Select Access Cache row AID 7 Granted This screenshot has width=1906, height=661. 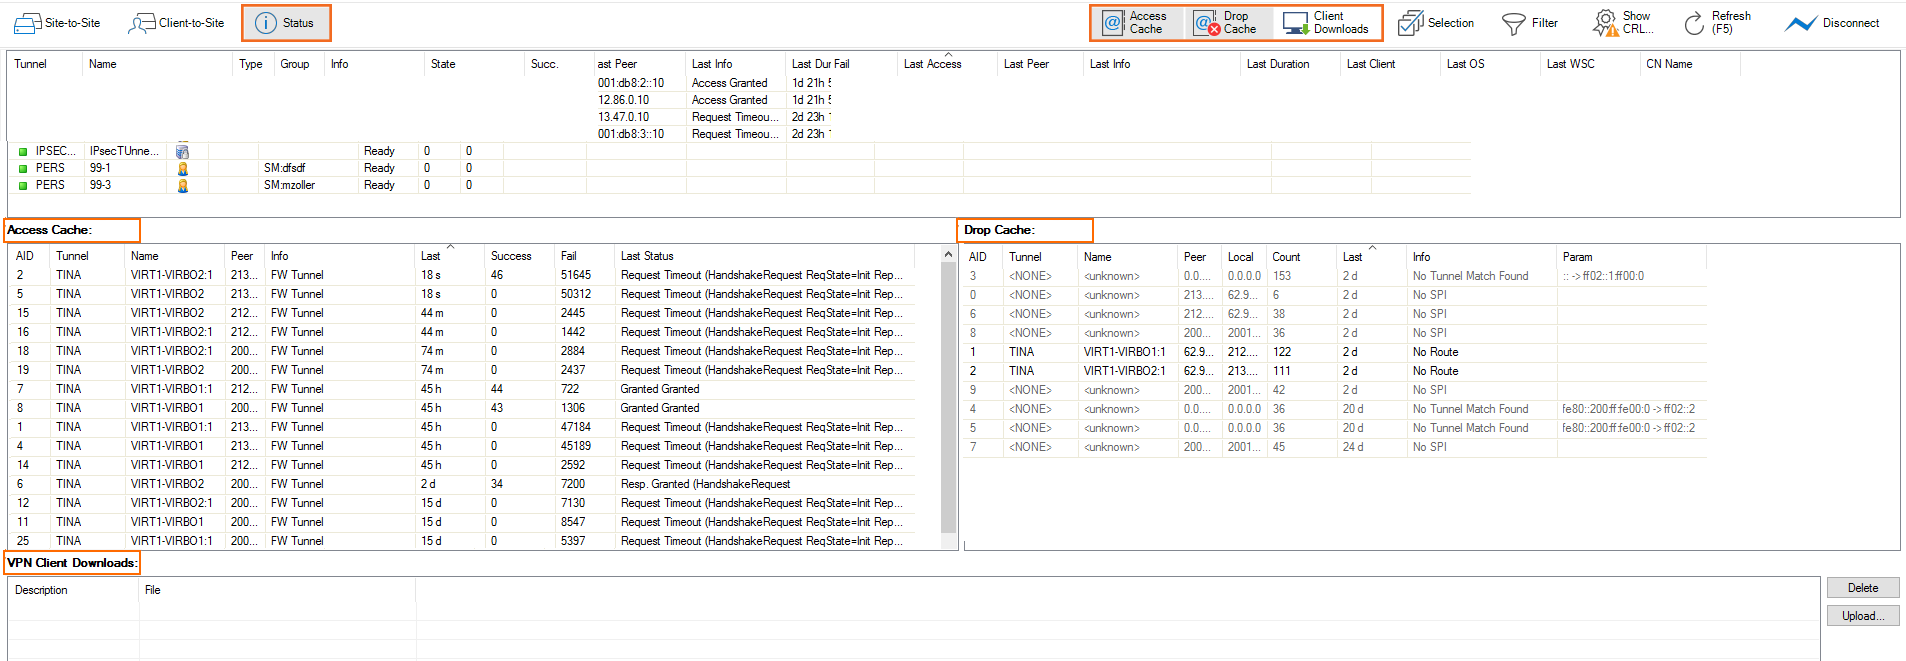(462, 389)
